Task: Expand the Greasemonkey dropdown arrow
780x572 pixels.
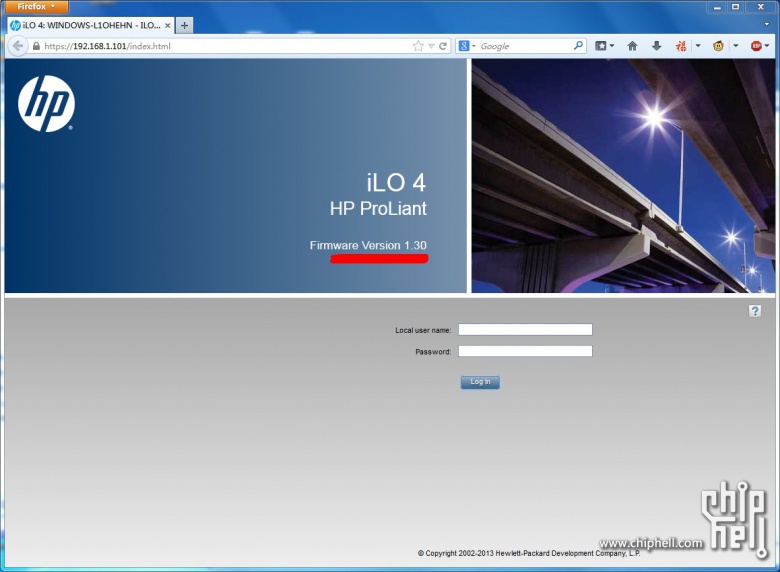Action: [736, 46]
